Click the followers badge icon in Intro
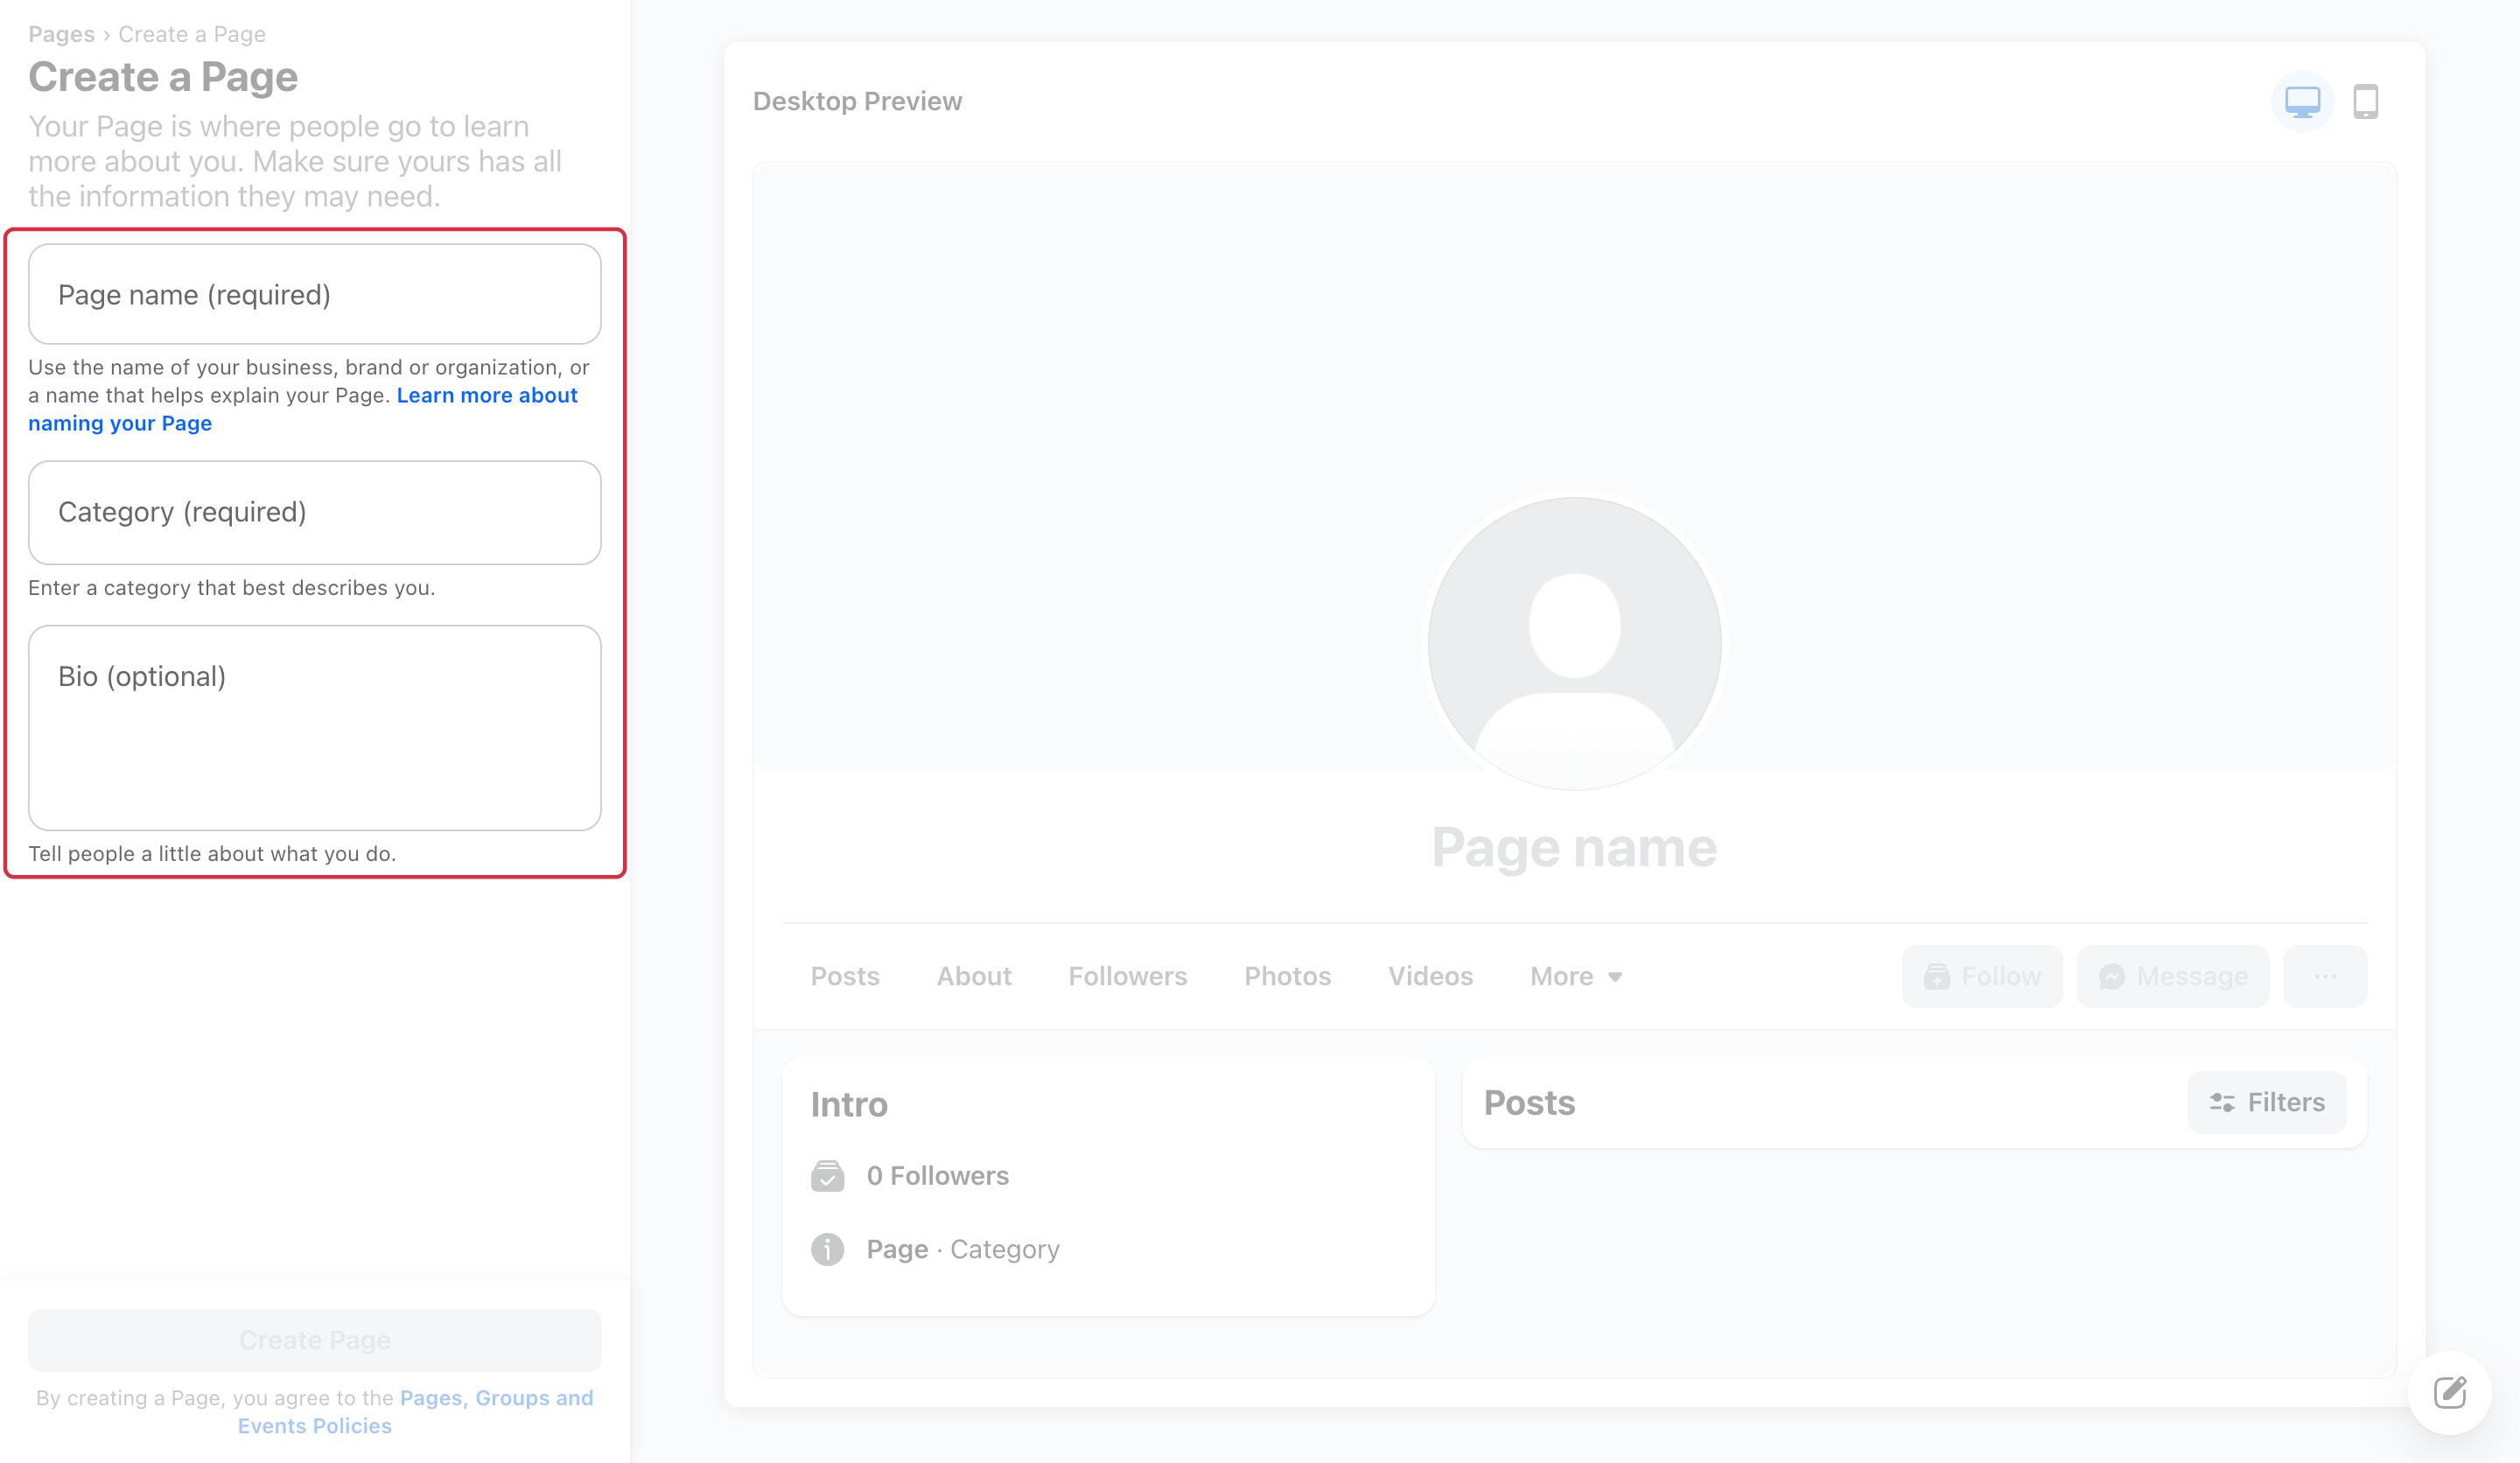 [x=827, y=1175]
